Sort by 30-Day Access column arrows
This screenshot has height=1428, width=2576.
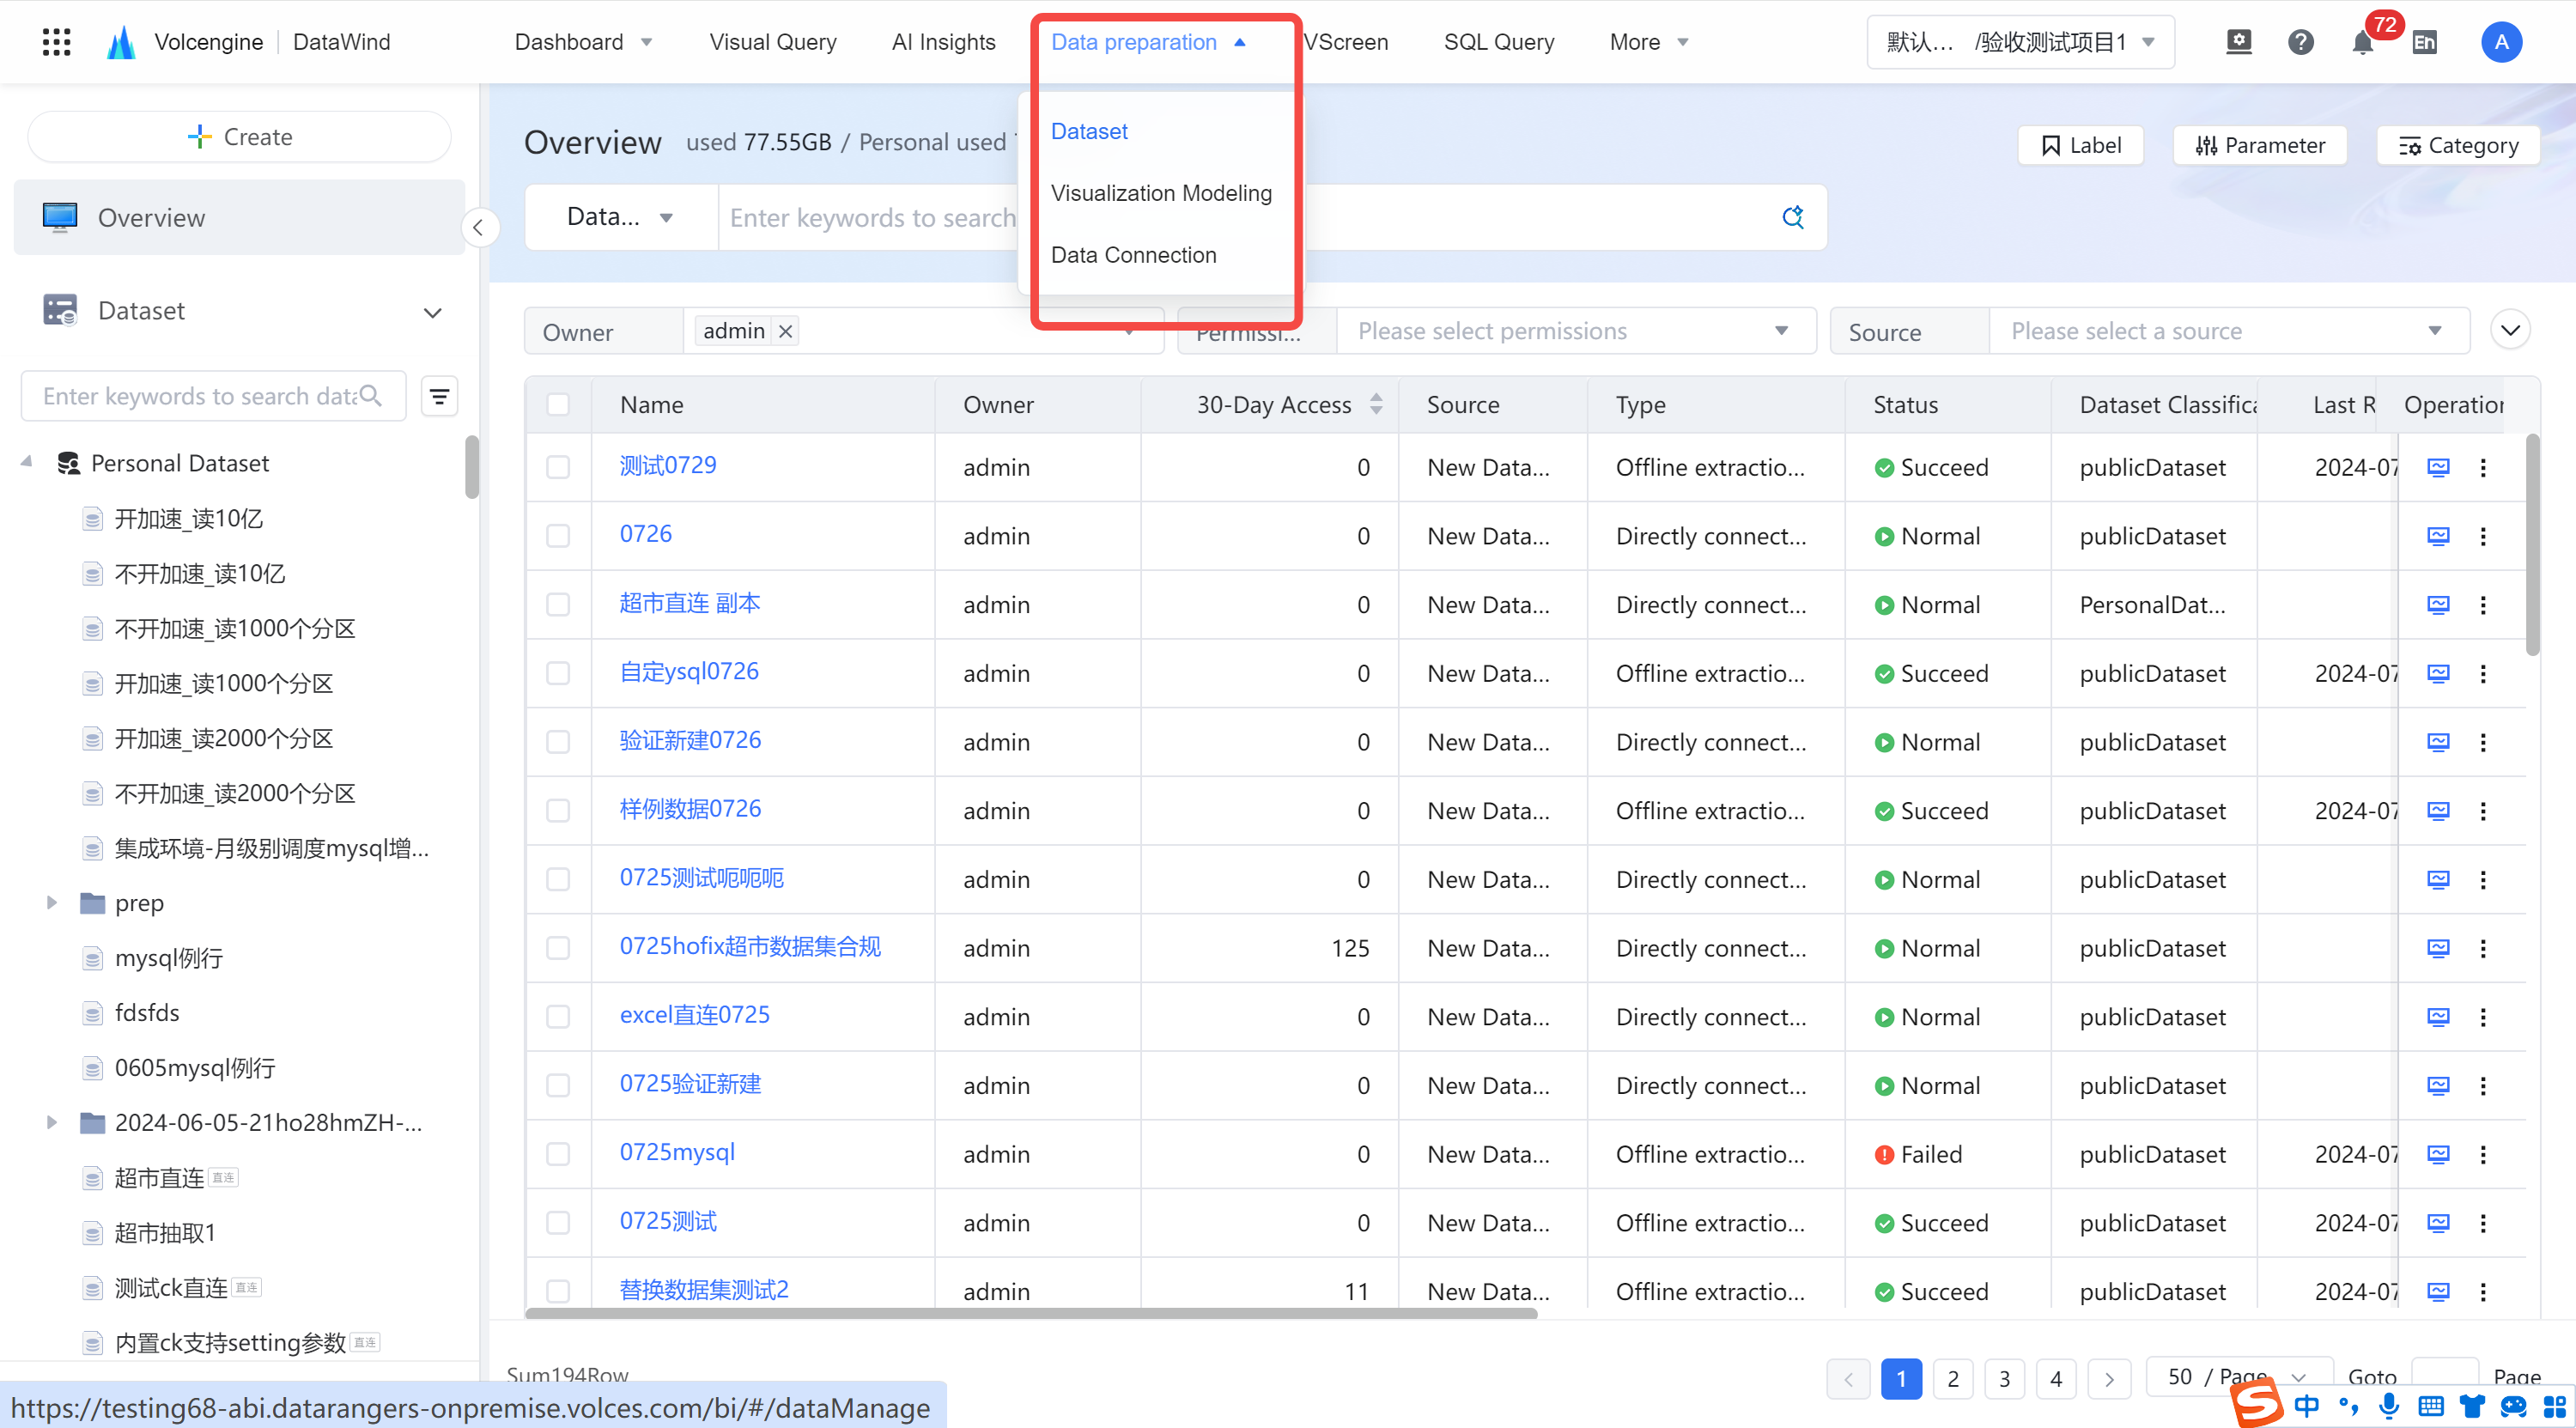coord(1376,404)
